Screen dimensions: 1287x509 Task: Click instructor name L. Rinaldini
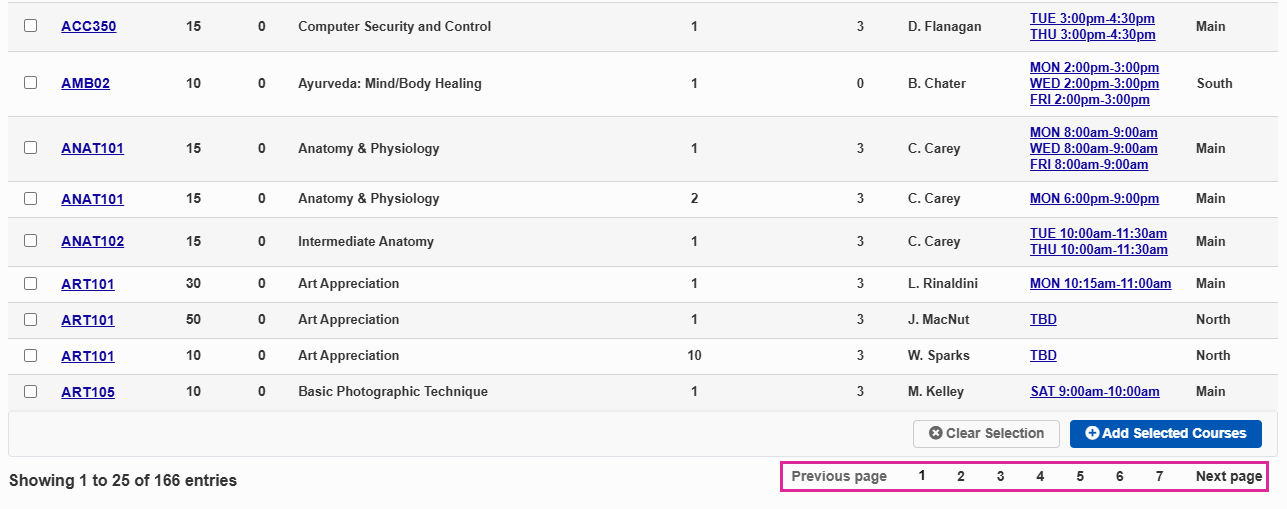click(943, 284)
